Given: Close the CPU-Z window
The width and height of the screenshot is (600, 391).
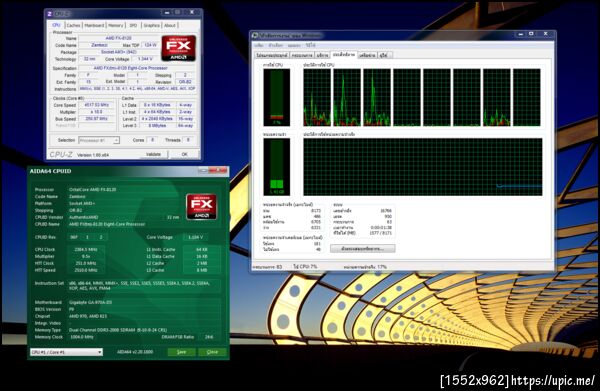Looking at the screenshot, I should click(x=192, y=13).
